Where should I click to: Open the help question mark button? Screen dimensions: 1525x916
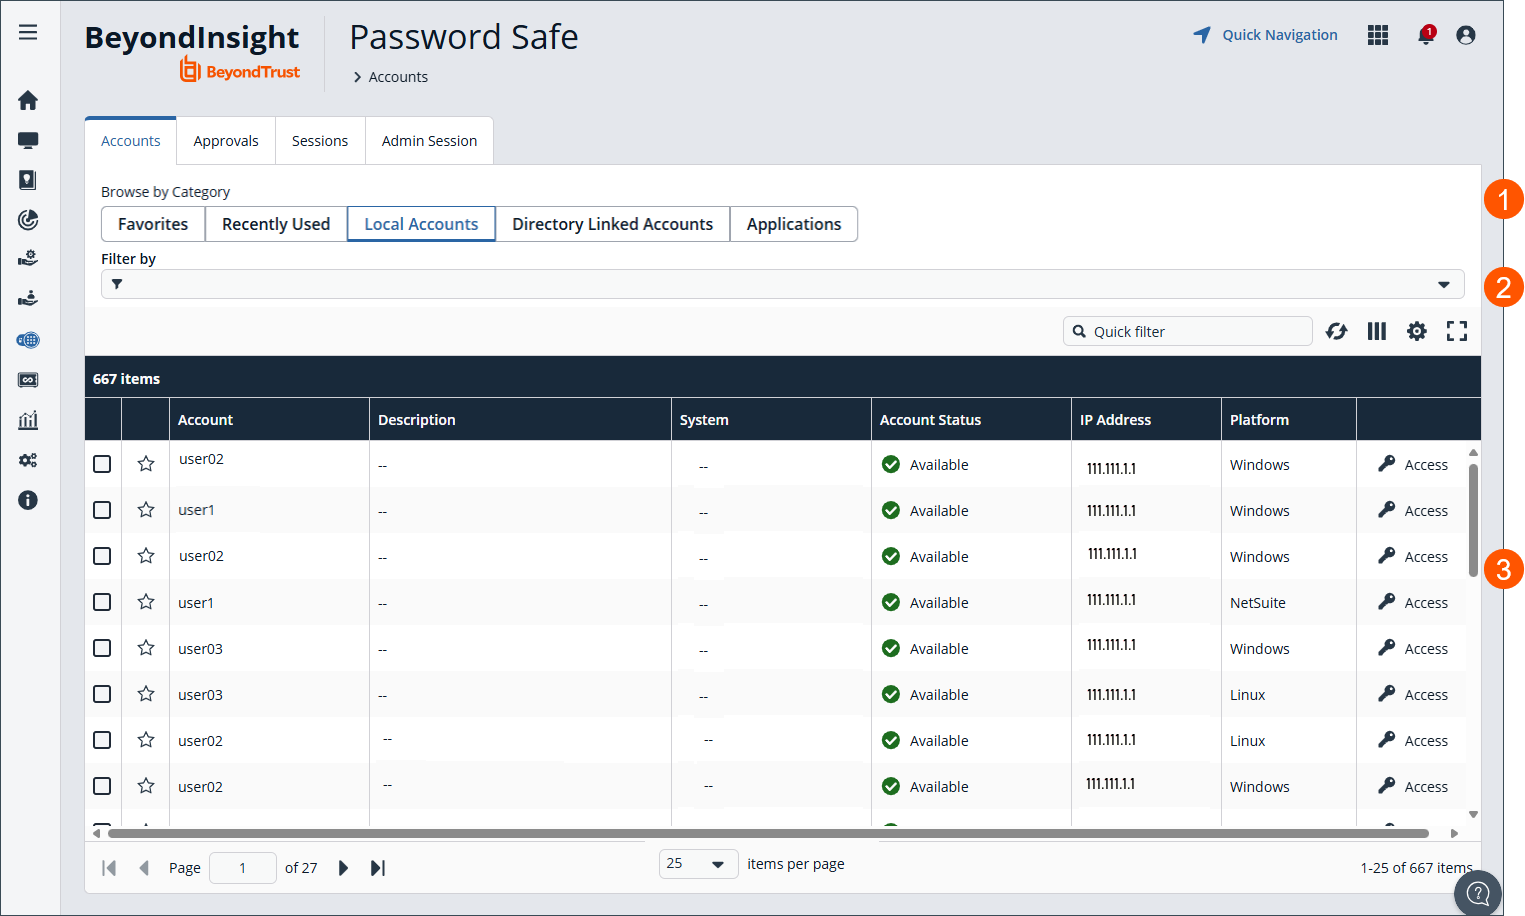[1478, 893]
